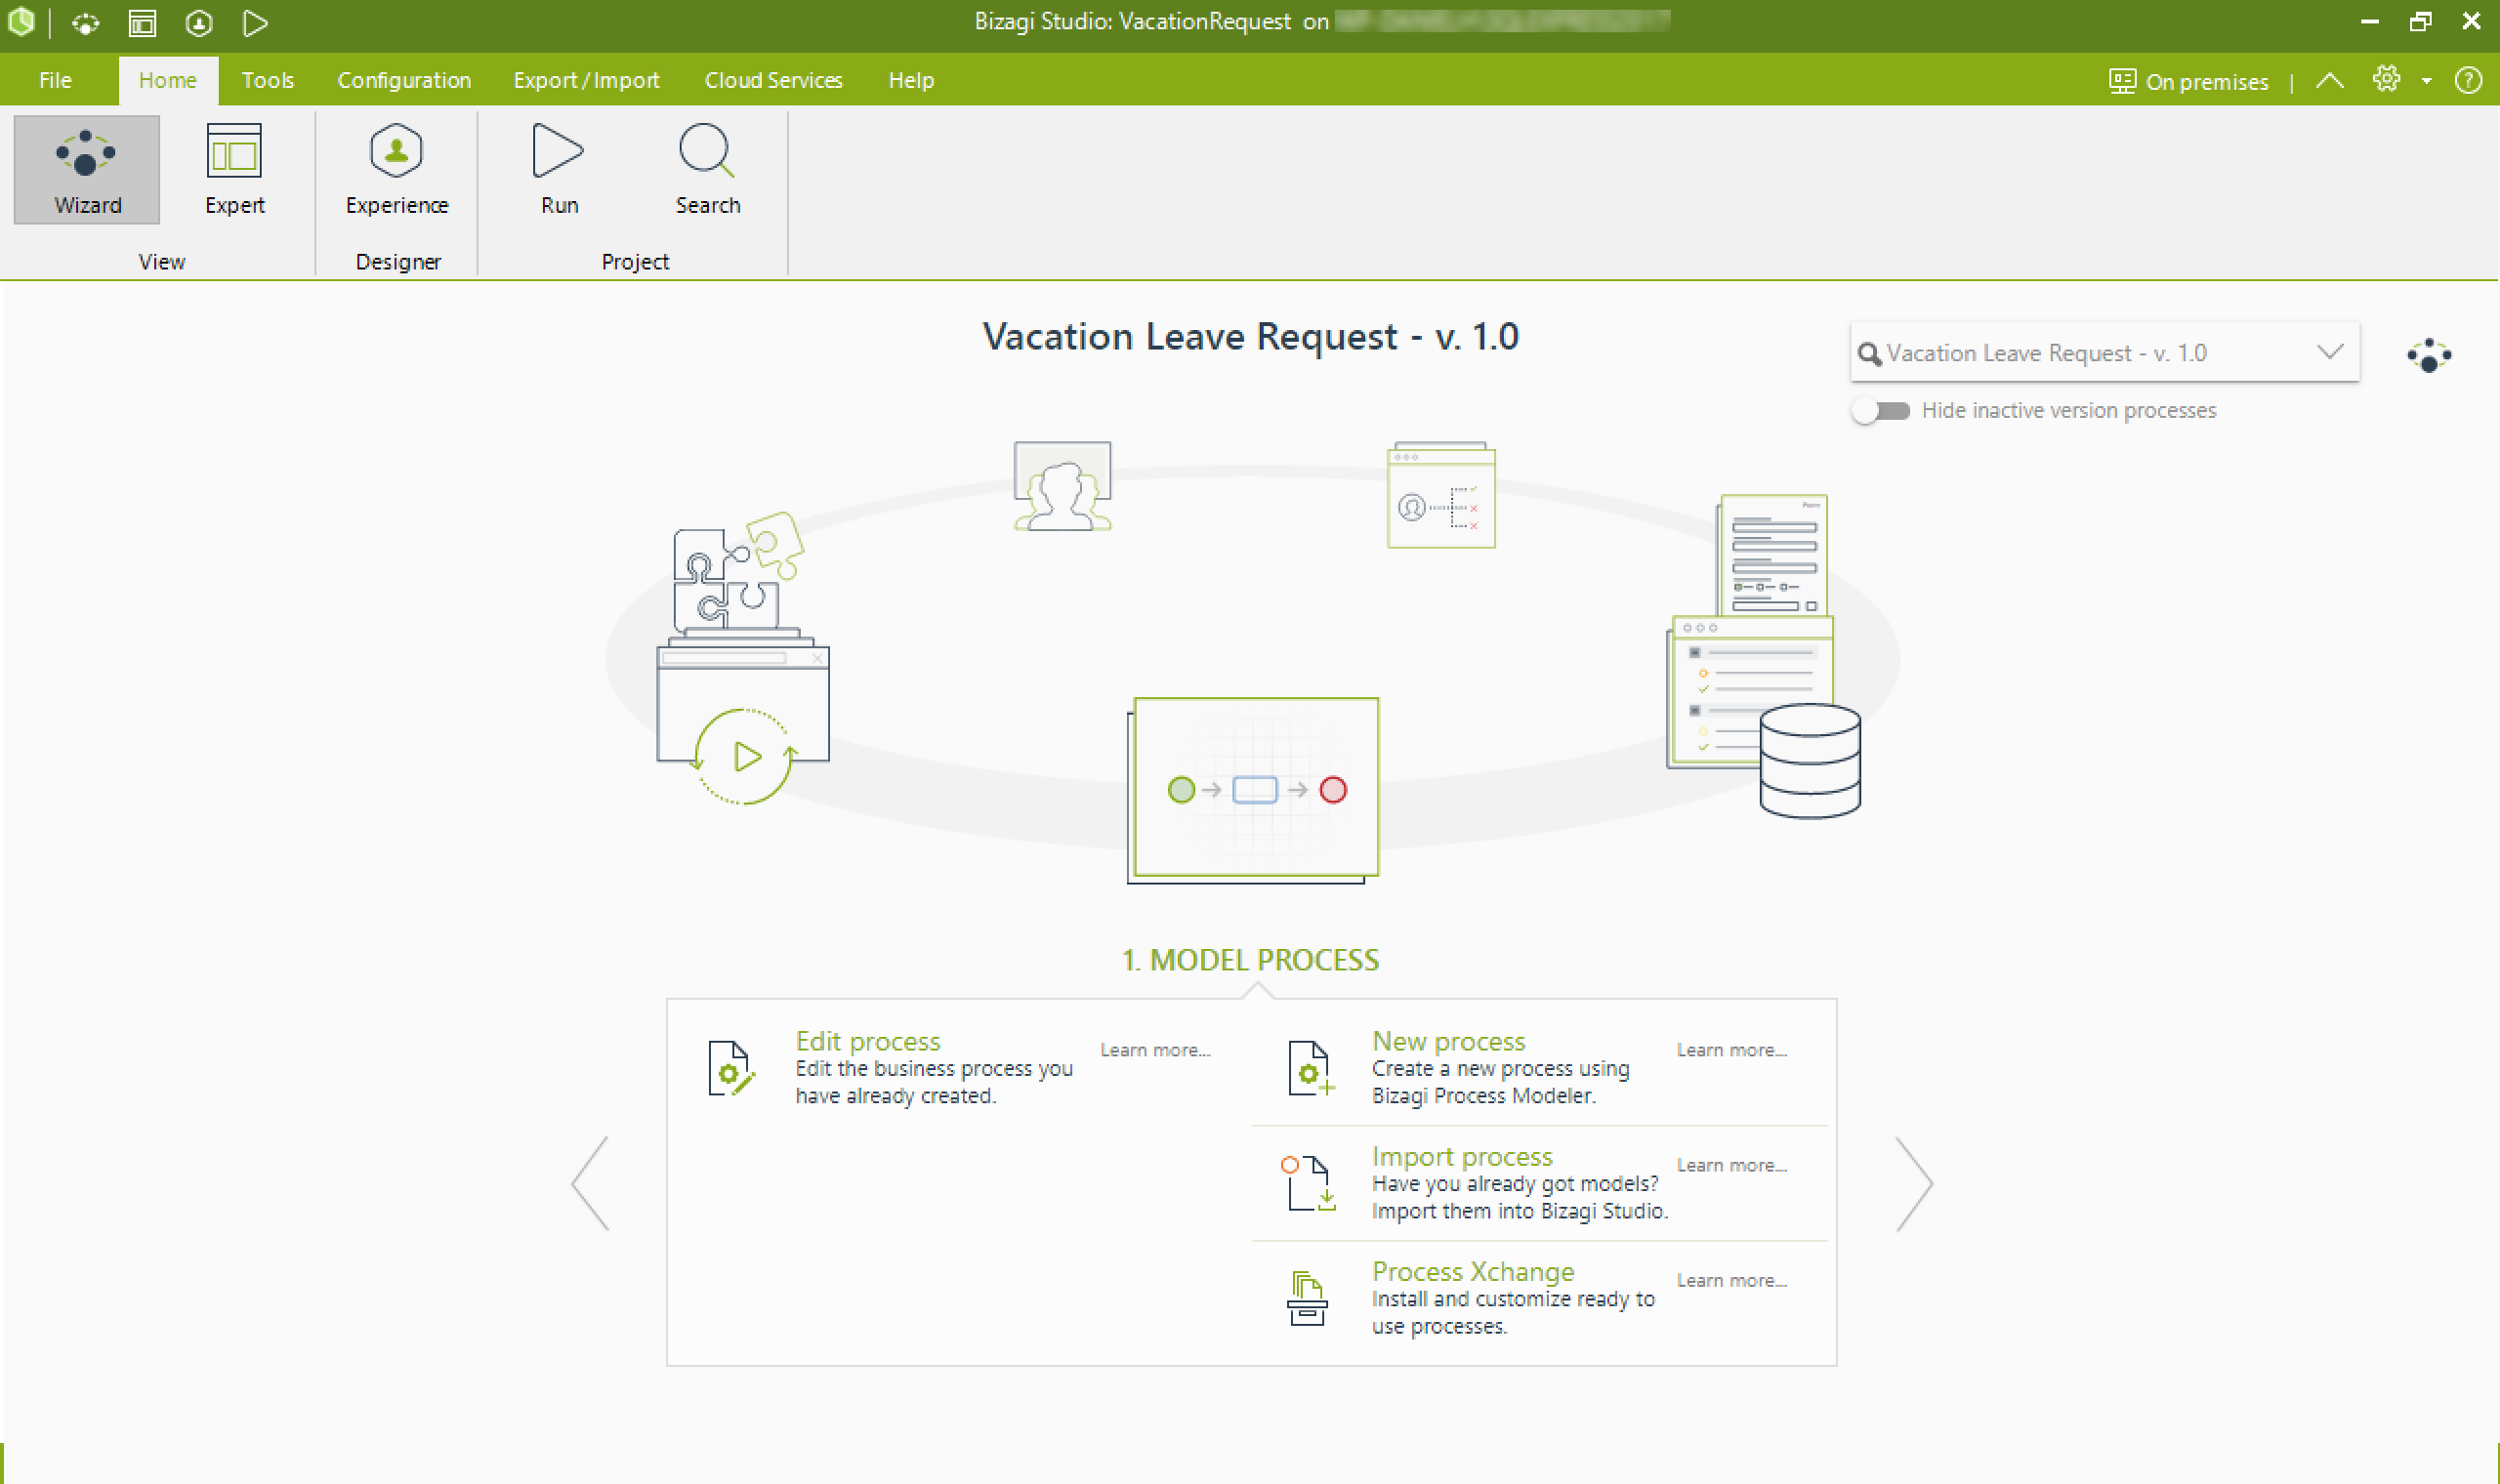
Task: Click the Bizagi logo in title bar
Action: (21, 22)
